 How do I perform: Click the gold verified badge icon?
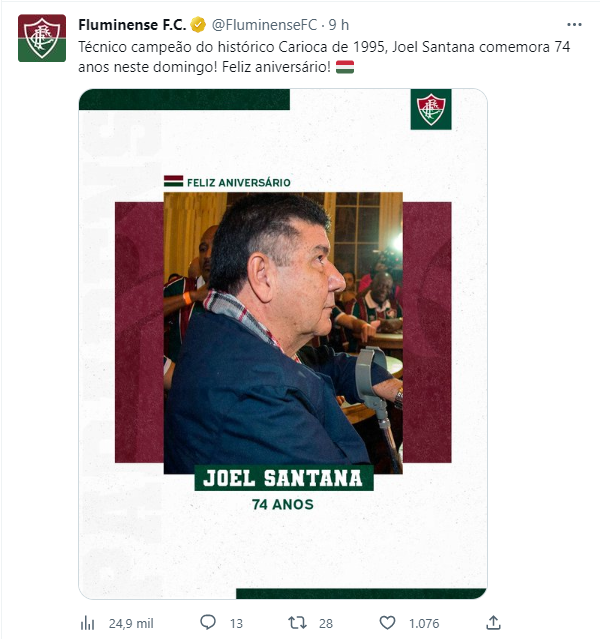pos(198,25)
